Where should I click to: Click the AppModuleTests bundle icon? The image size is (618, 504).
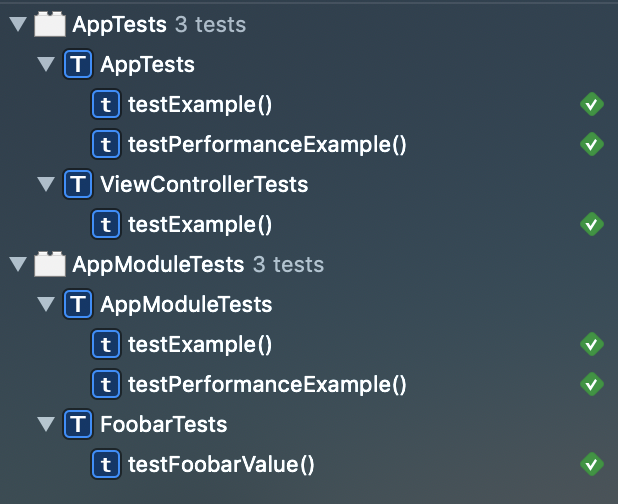point(50,264)
